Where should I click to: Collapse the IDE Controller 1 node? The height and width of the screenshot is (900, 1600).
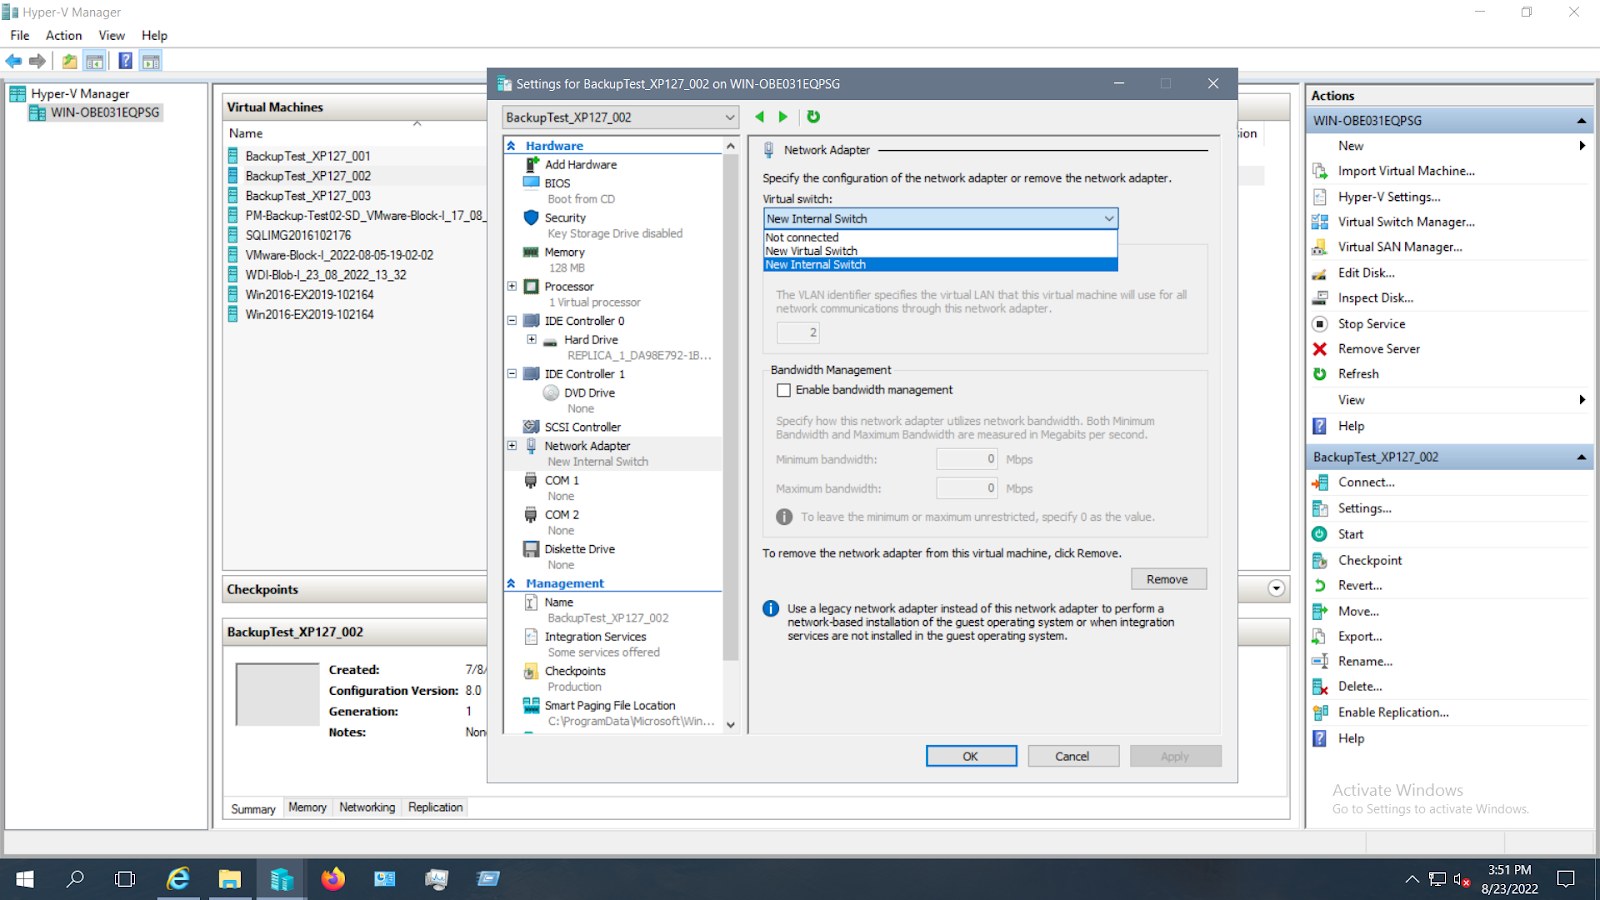coord(512,374)
